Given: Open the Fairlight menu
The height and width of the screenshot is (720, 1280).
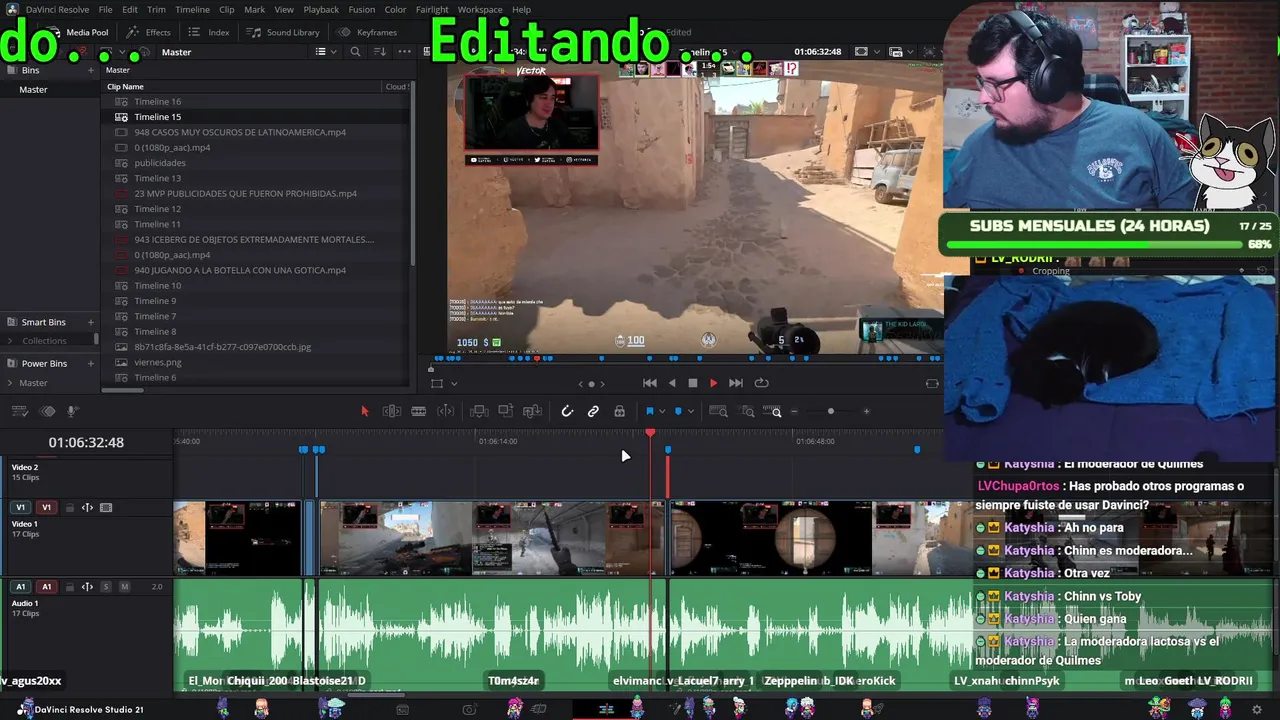Looking at the screenshot, I should click(x=432, y=9).
